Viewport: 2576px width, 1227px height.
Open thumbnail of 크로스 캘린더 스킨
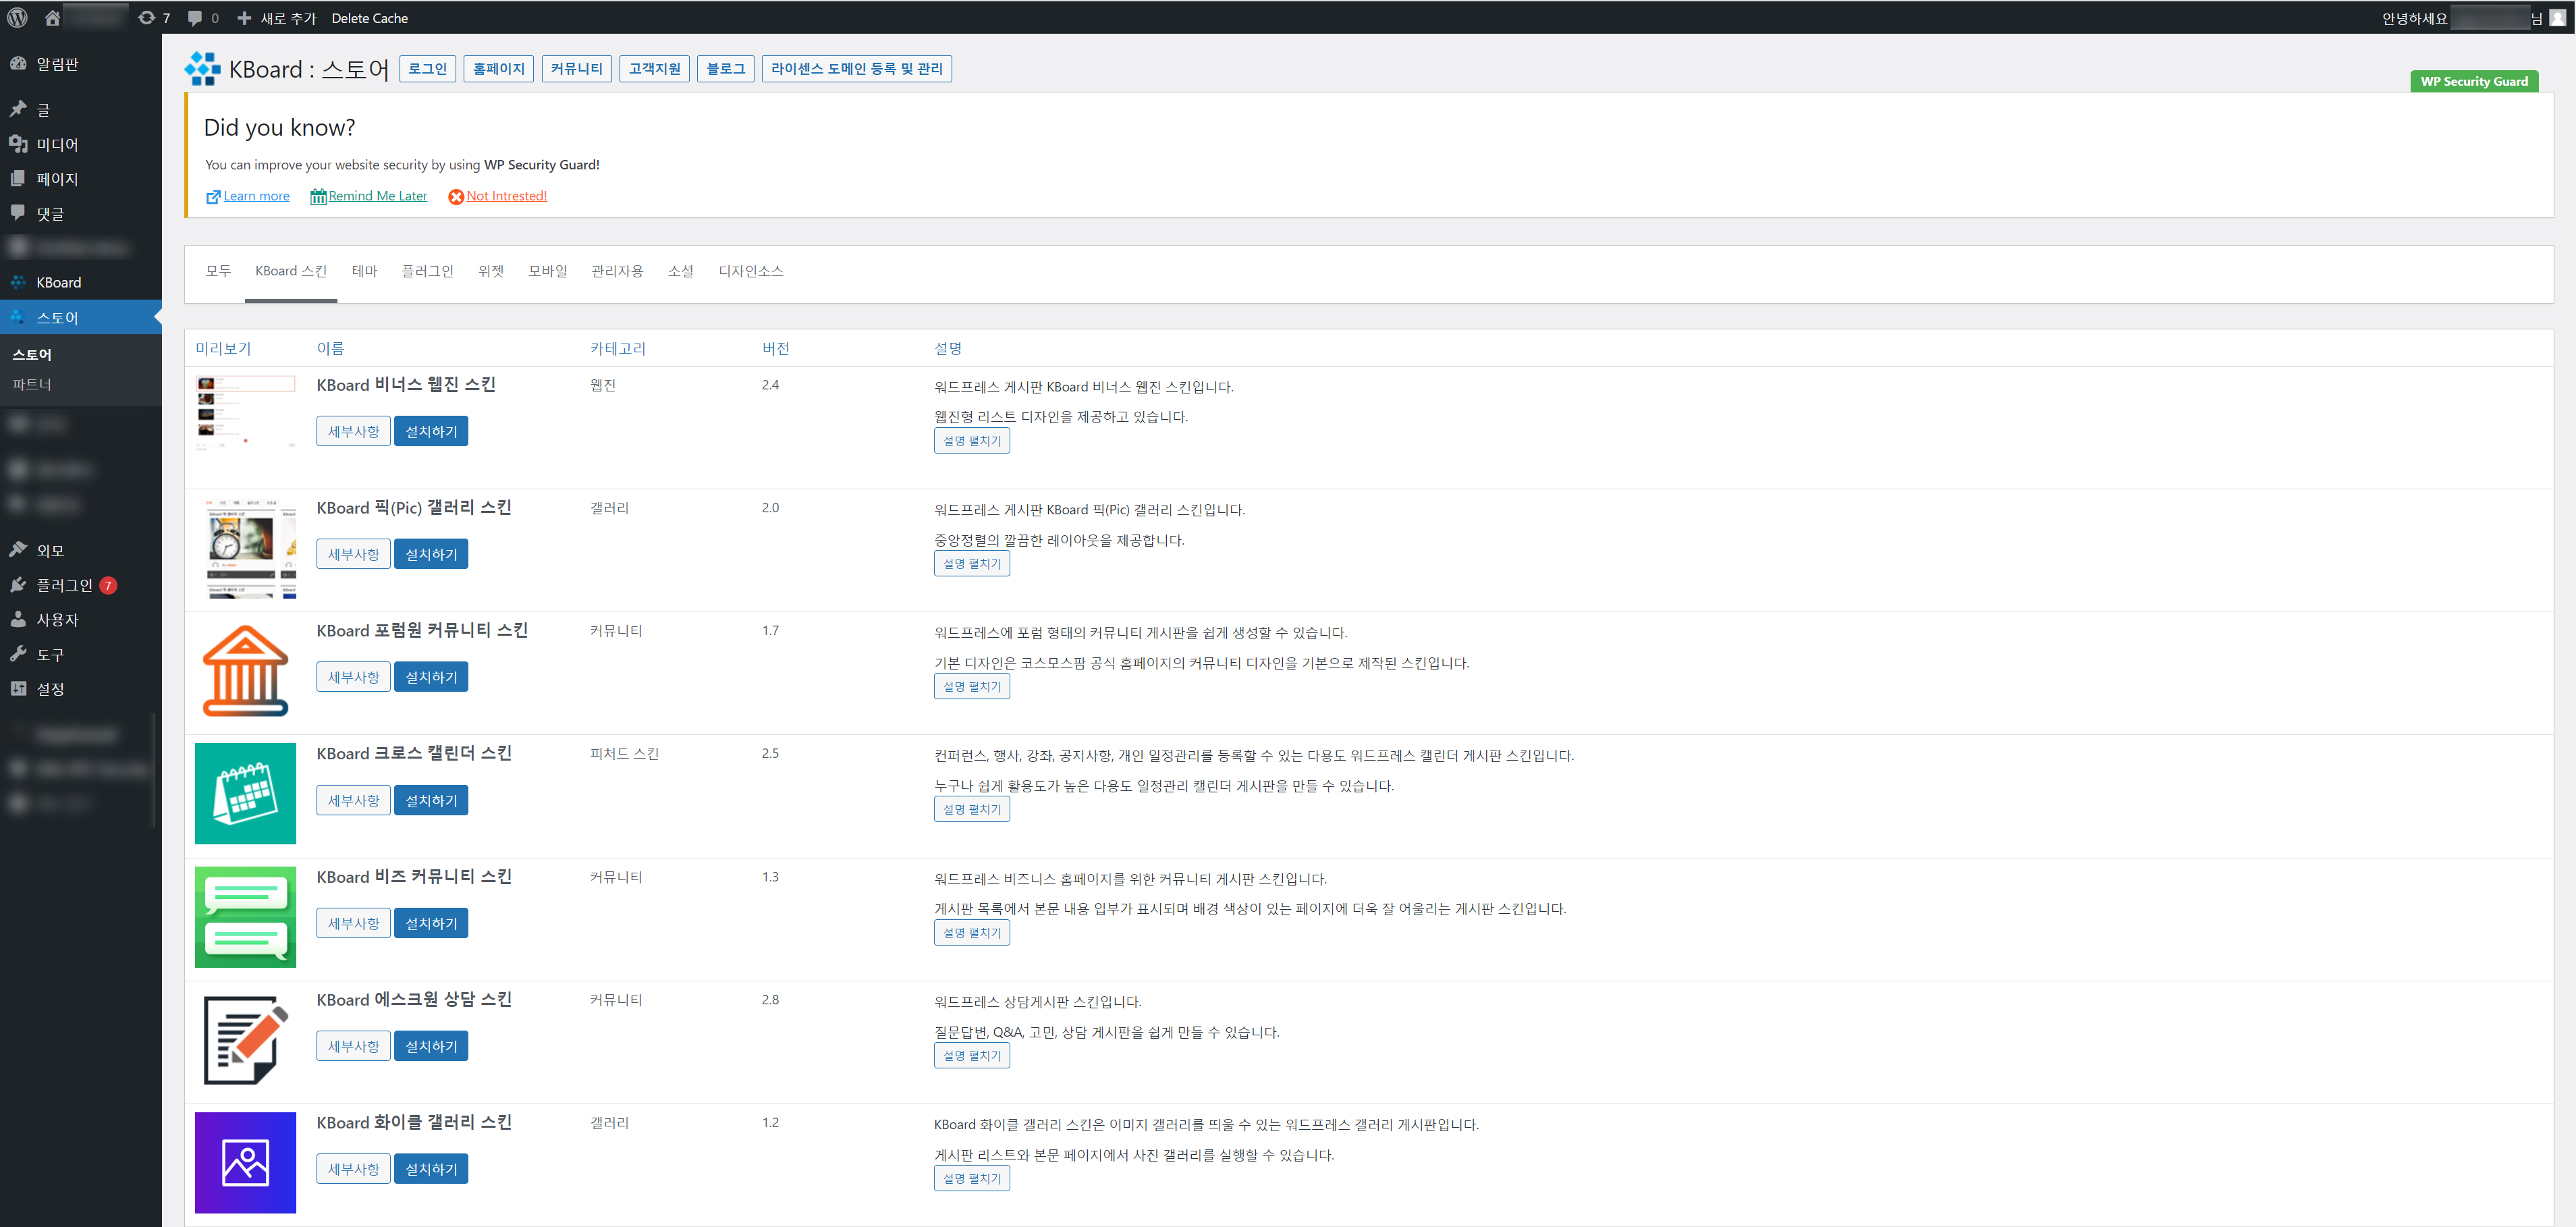pos(245,793)
